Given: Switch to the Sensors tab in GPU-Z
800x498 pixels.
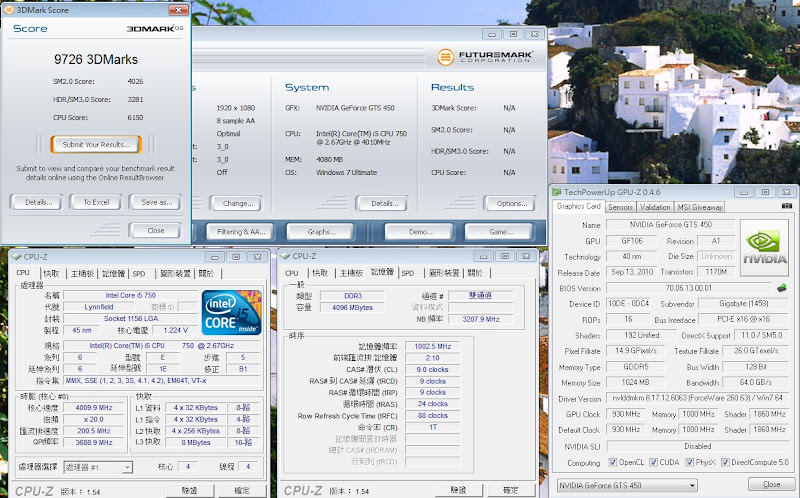Looking at the screenshot, I should coord(620,207).
